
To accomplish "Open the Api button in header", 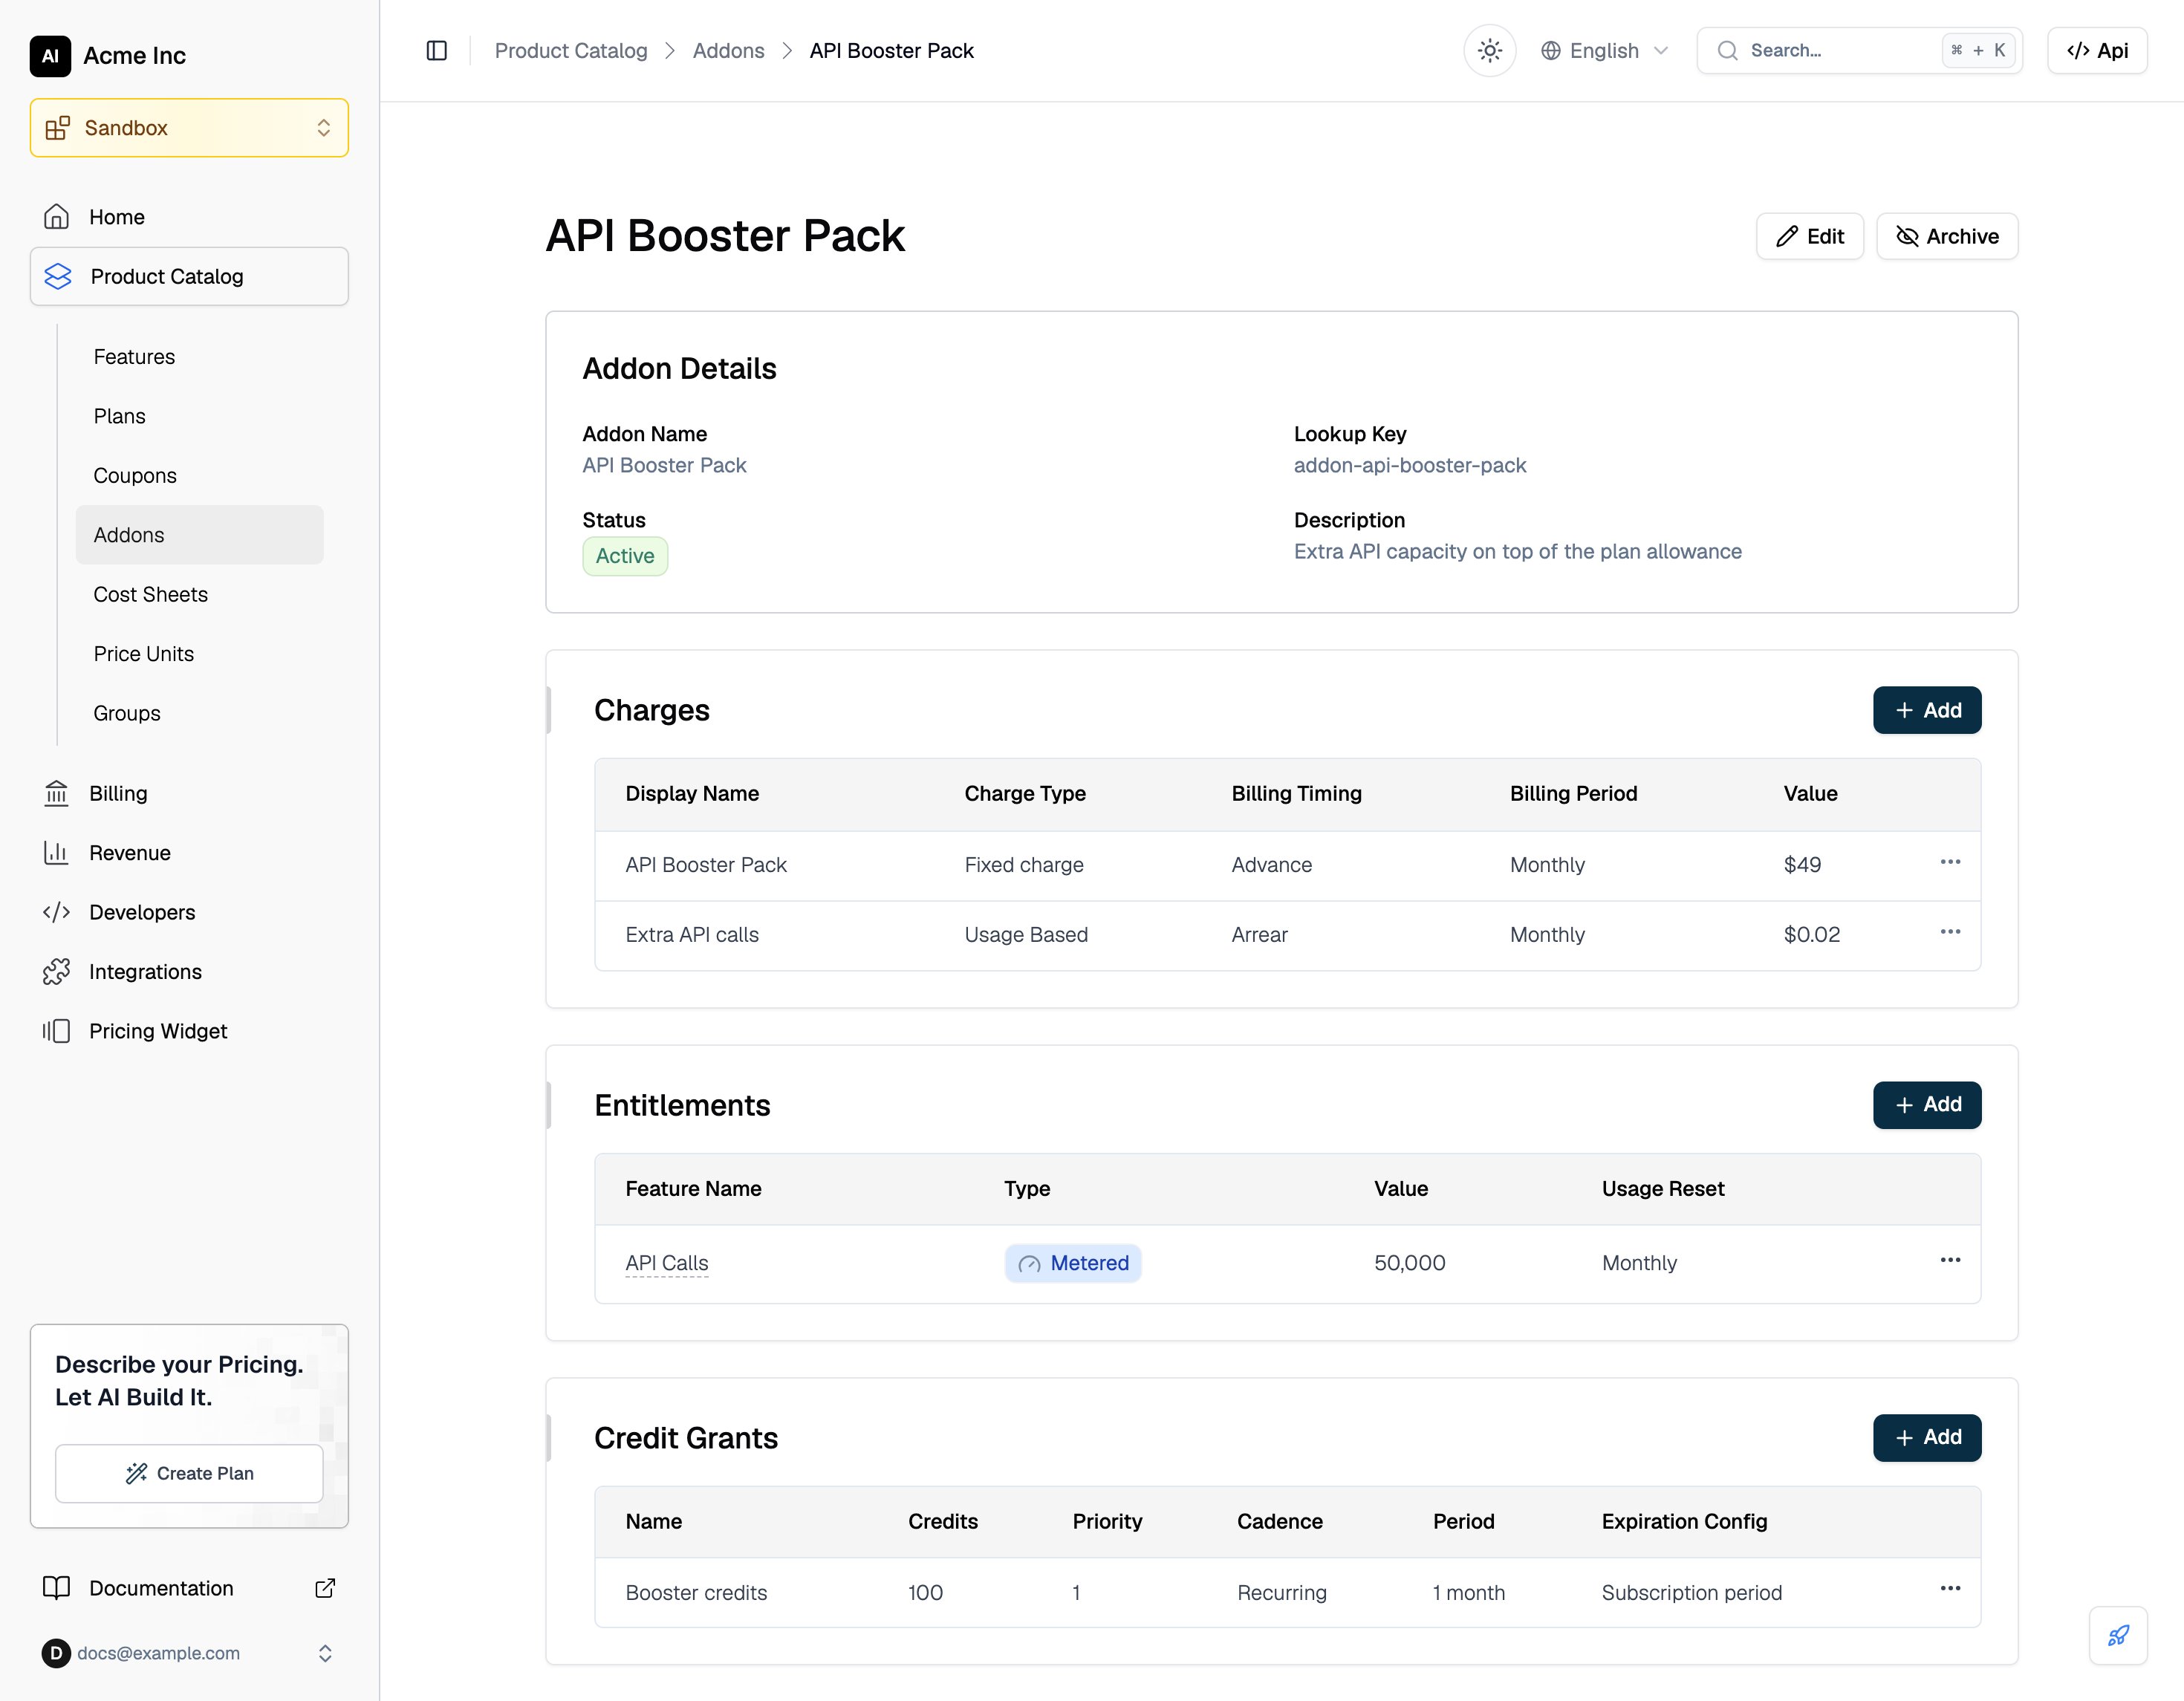I will coord(2097,51).
